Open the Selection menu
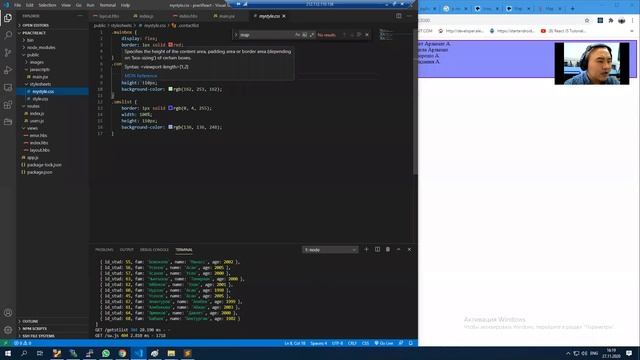The image size is (640, 360). [x=47, y=5]
